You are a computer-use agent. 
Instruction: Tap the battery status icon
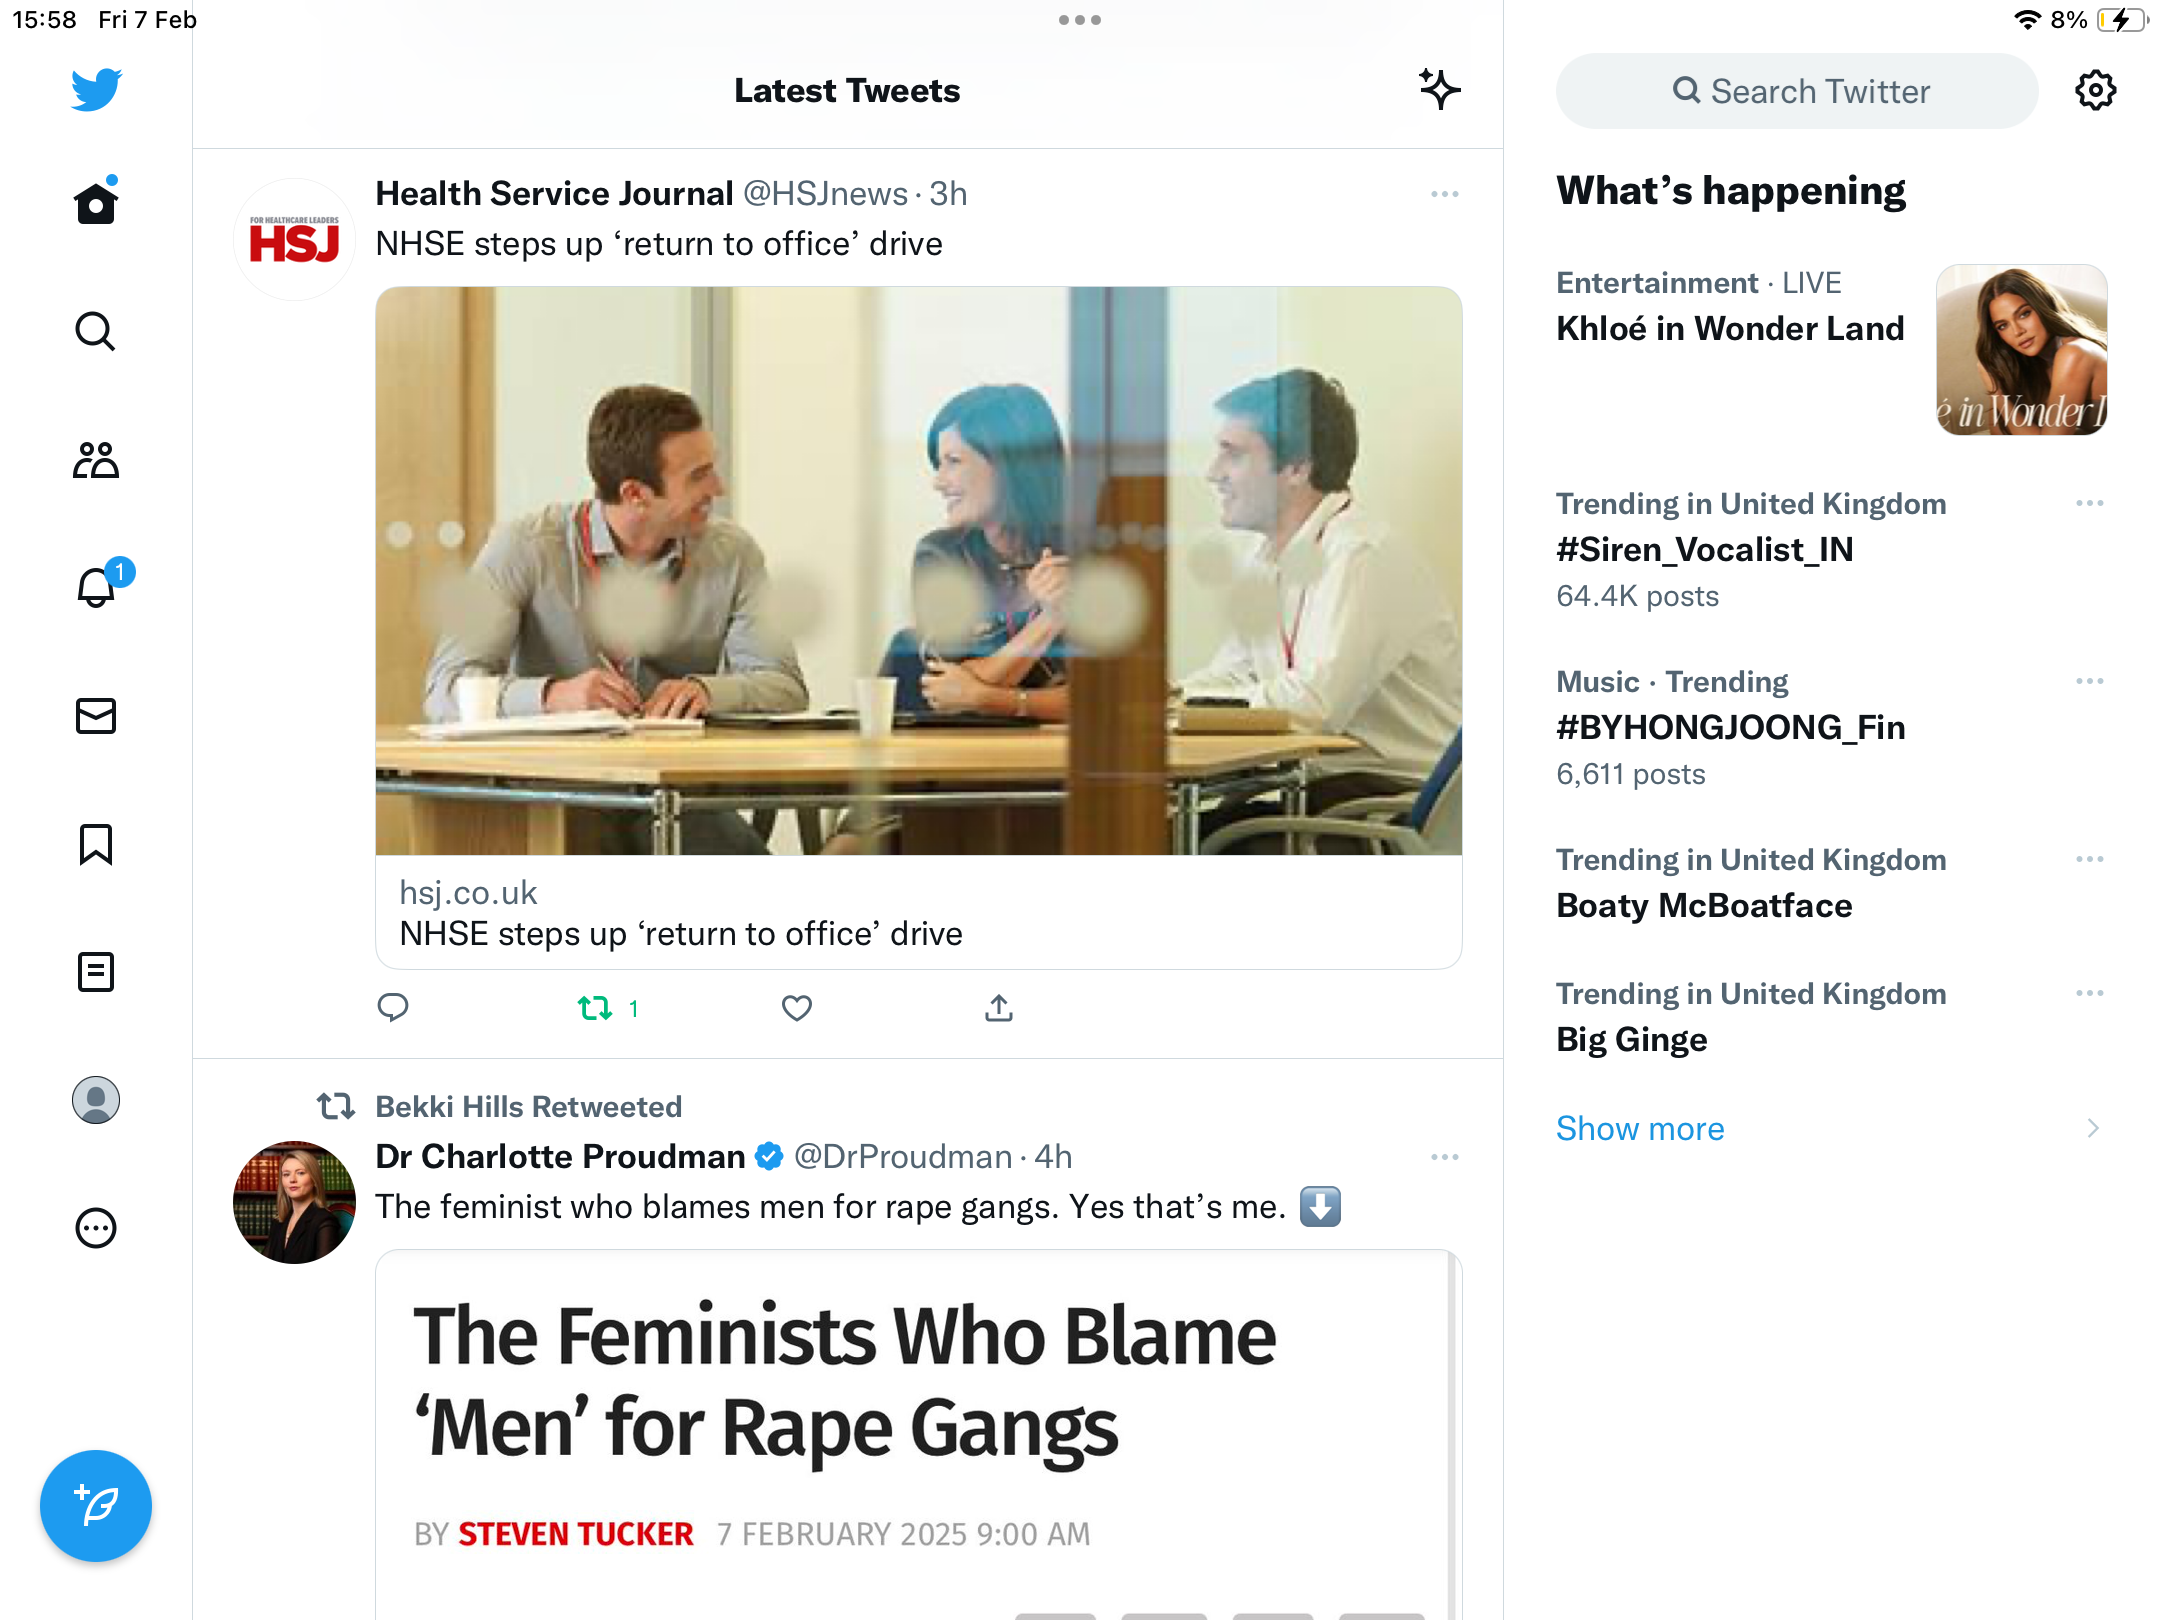coord(2121,20)
